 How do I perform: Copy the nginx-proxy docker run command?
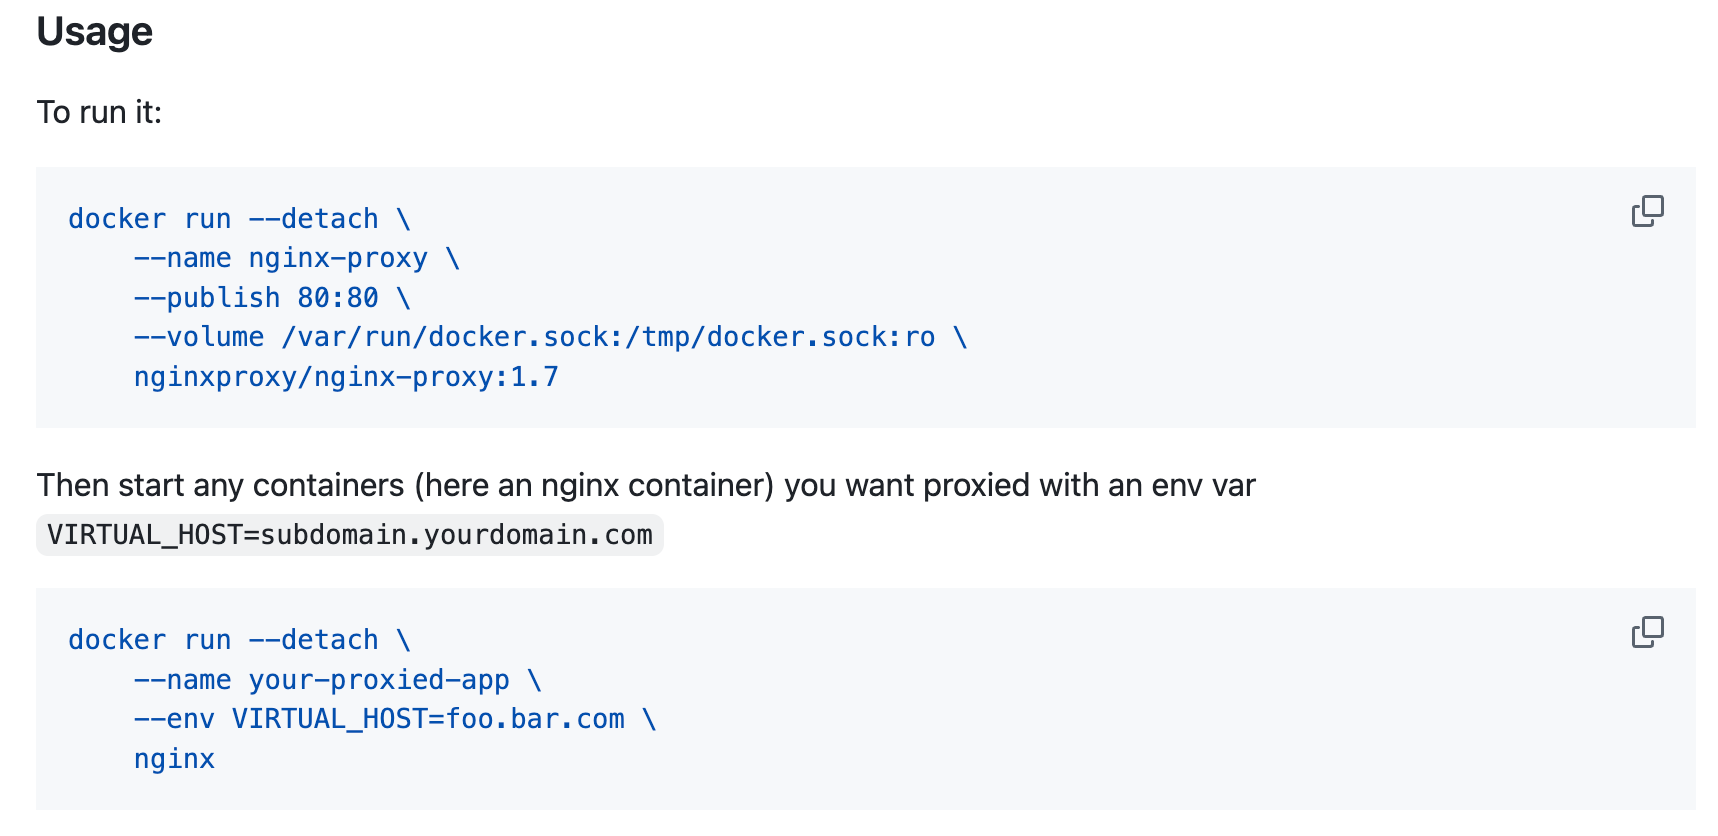pyautogui.click(x=1647, y=211)
